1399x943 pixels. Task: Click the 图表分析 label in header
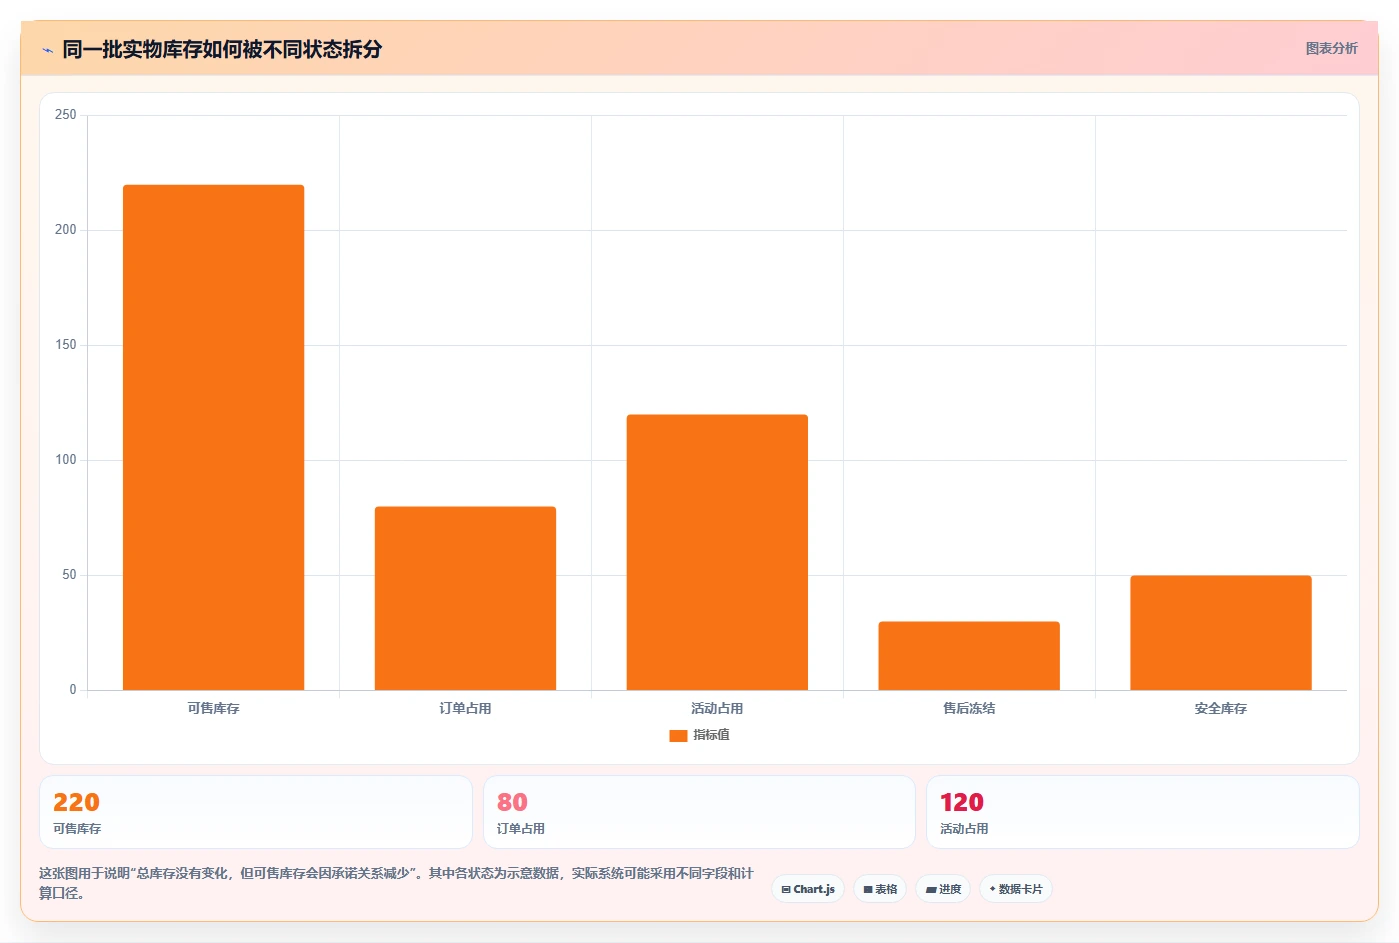click(1331, 48)
